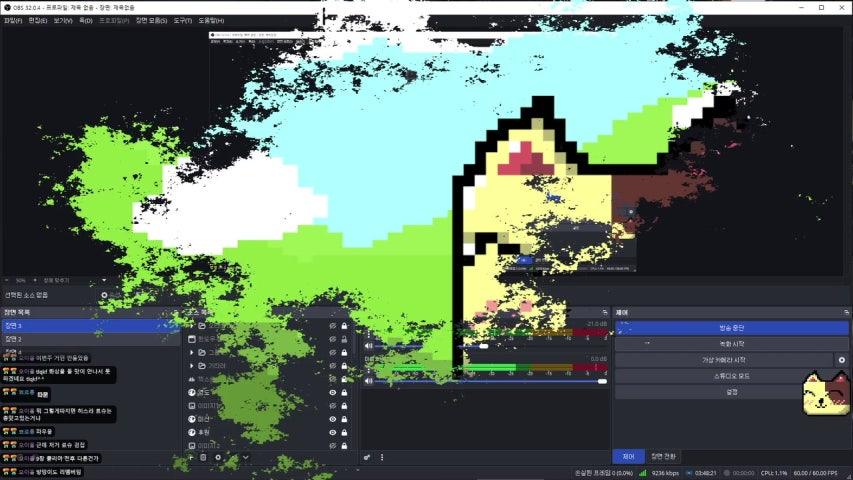The height and width of the screenshot is (480, 853).
Task: Open the 보기(V) menu
Action: tap(63, 21)
